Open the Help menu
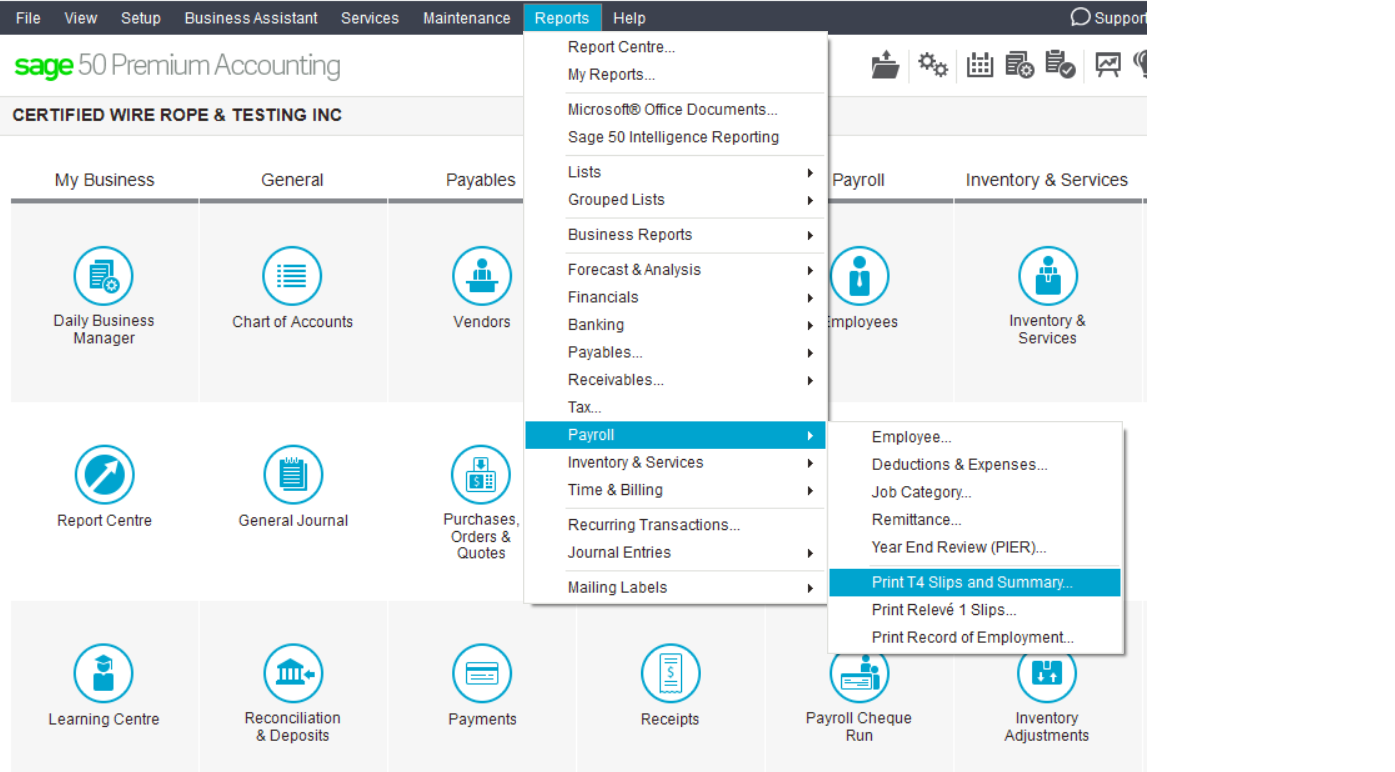The image size is (1395, 772). point(629,18)
